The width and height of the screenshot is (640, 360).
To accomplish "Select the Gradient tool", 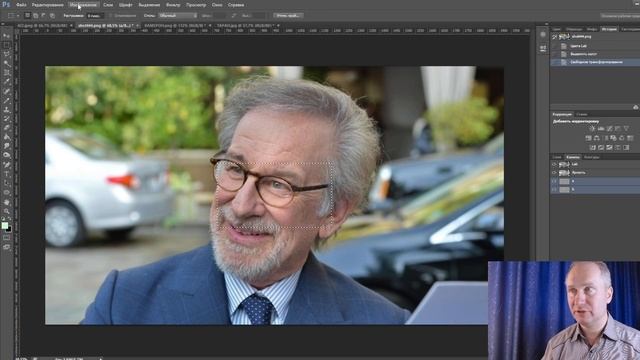I will [7, 137].
